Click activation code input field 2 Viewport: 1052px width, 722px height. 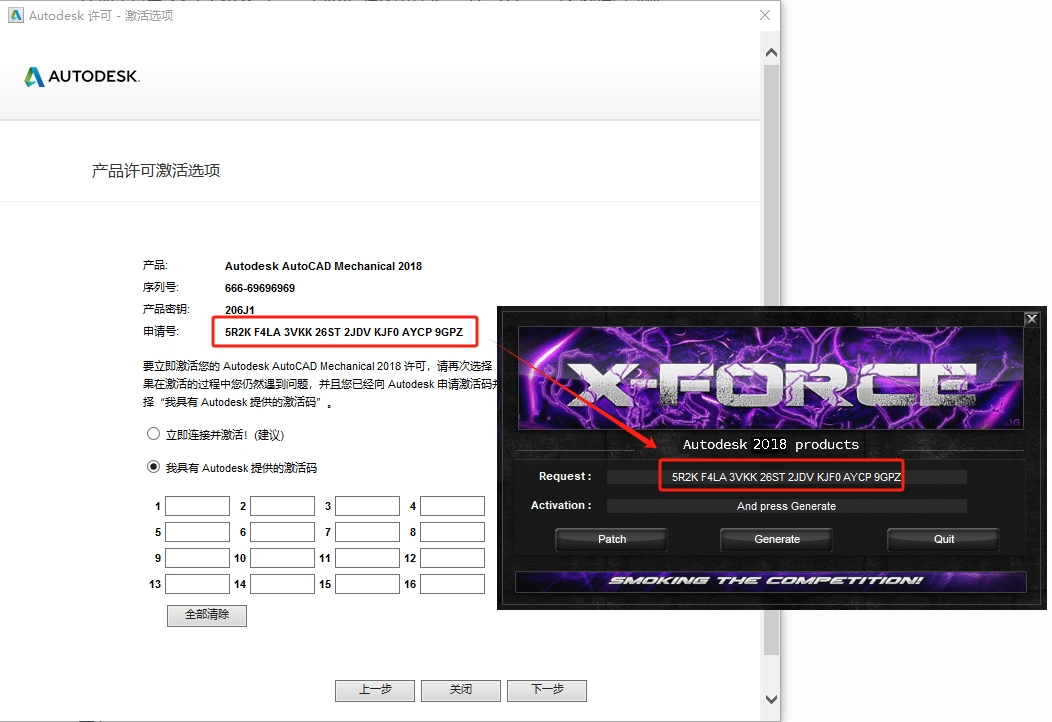[282, 506]
